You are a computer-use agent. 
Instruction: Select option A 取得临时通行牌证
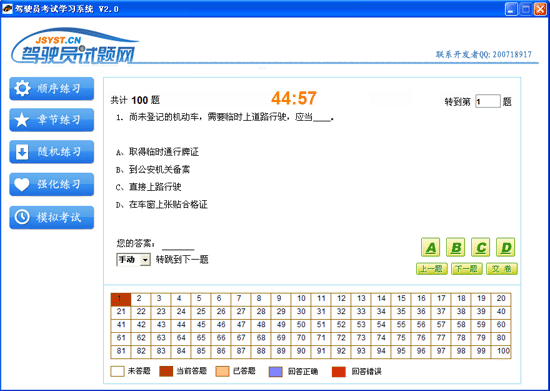point(157,152)
